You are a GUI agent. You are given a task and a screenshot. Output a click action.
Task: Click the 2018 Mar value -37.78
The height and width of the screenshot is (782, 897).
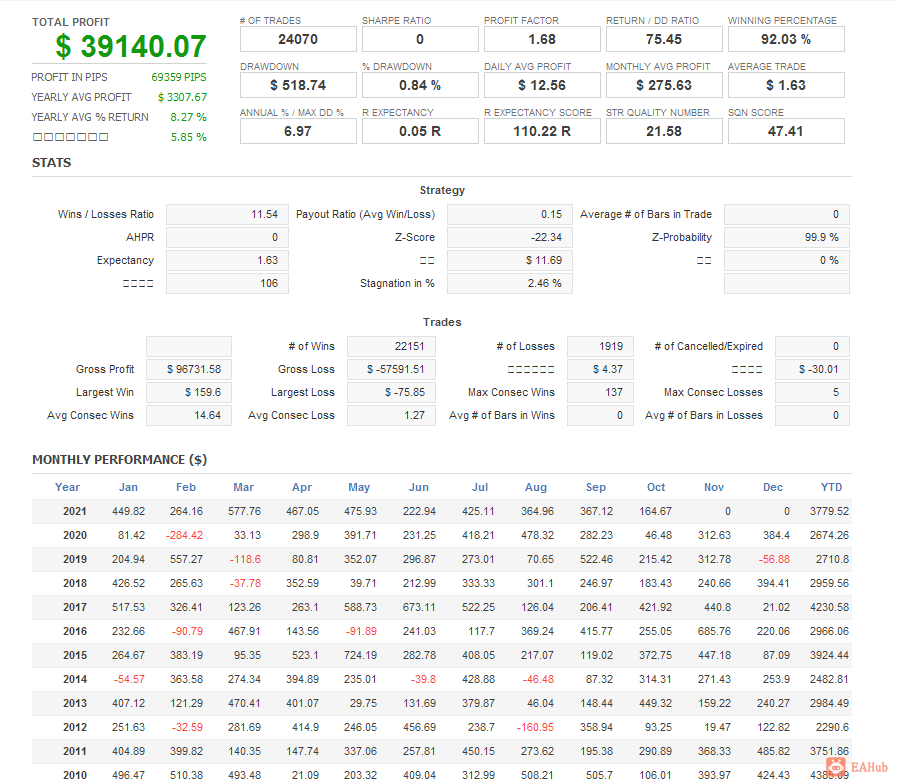(245, 583)
